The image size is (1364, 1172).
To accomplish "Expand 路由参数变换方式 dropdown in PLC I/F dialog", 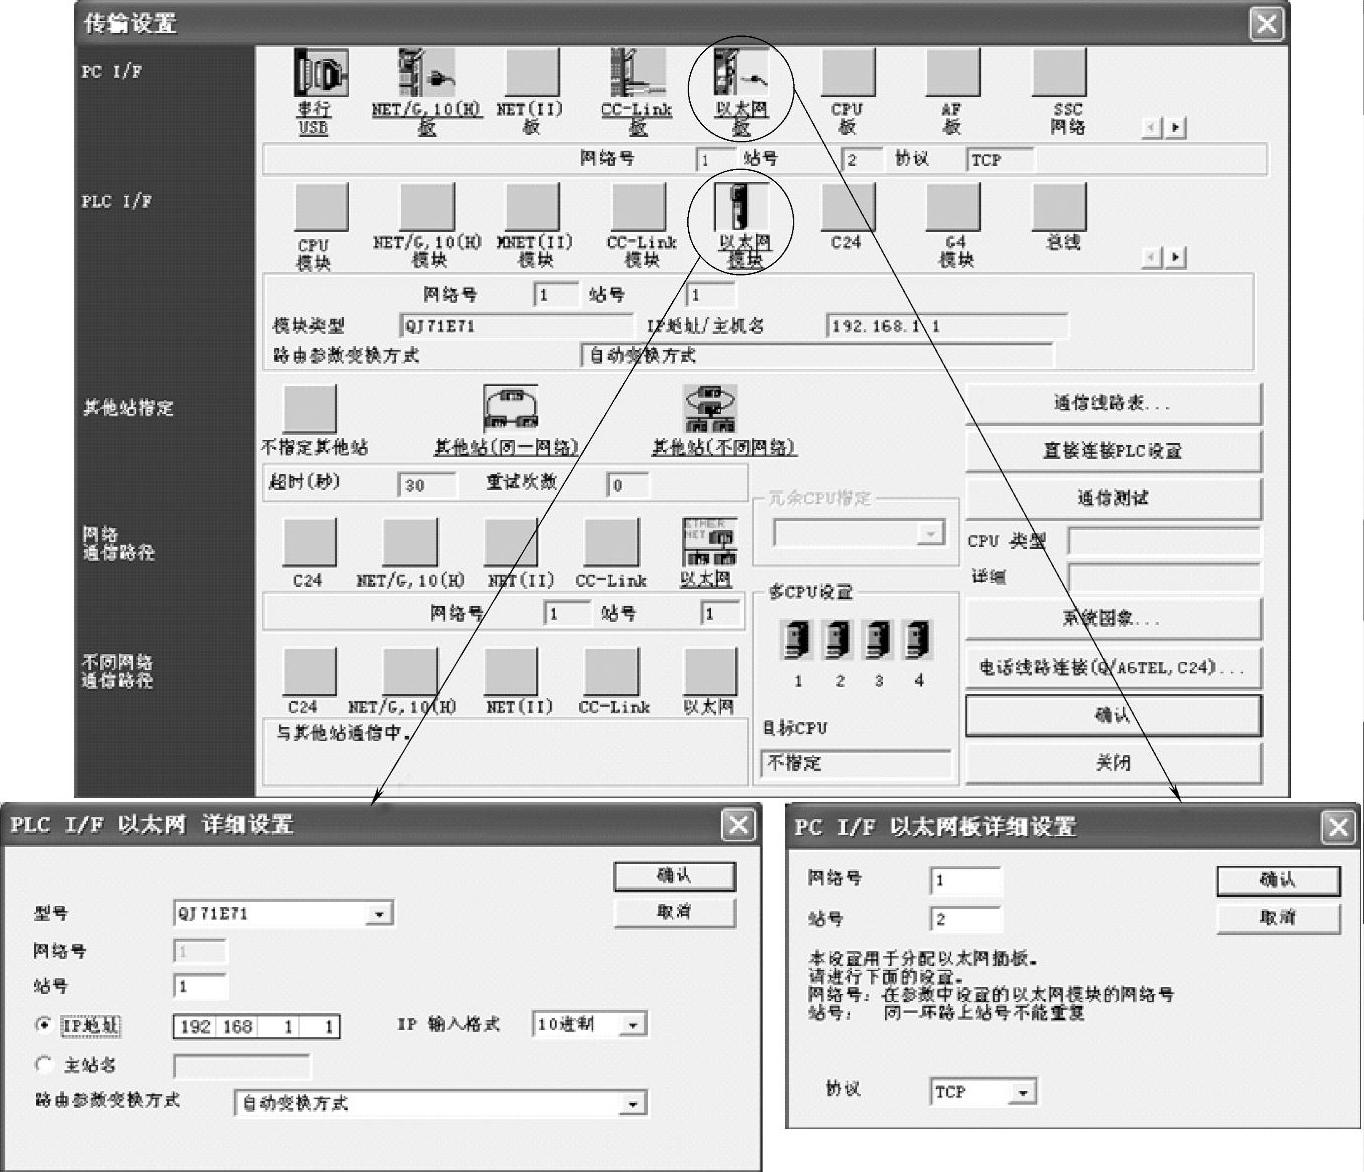I will pyautogui.click(x=632, y=1104).
